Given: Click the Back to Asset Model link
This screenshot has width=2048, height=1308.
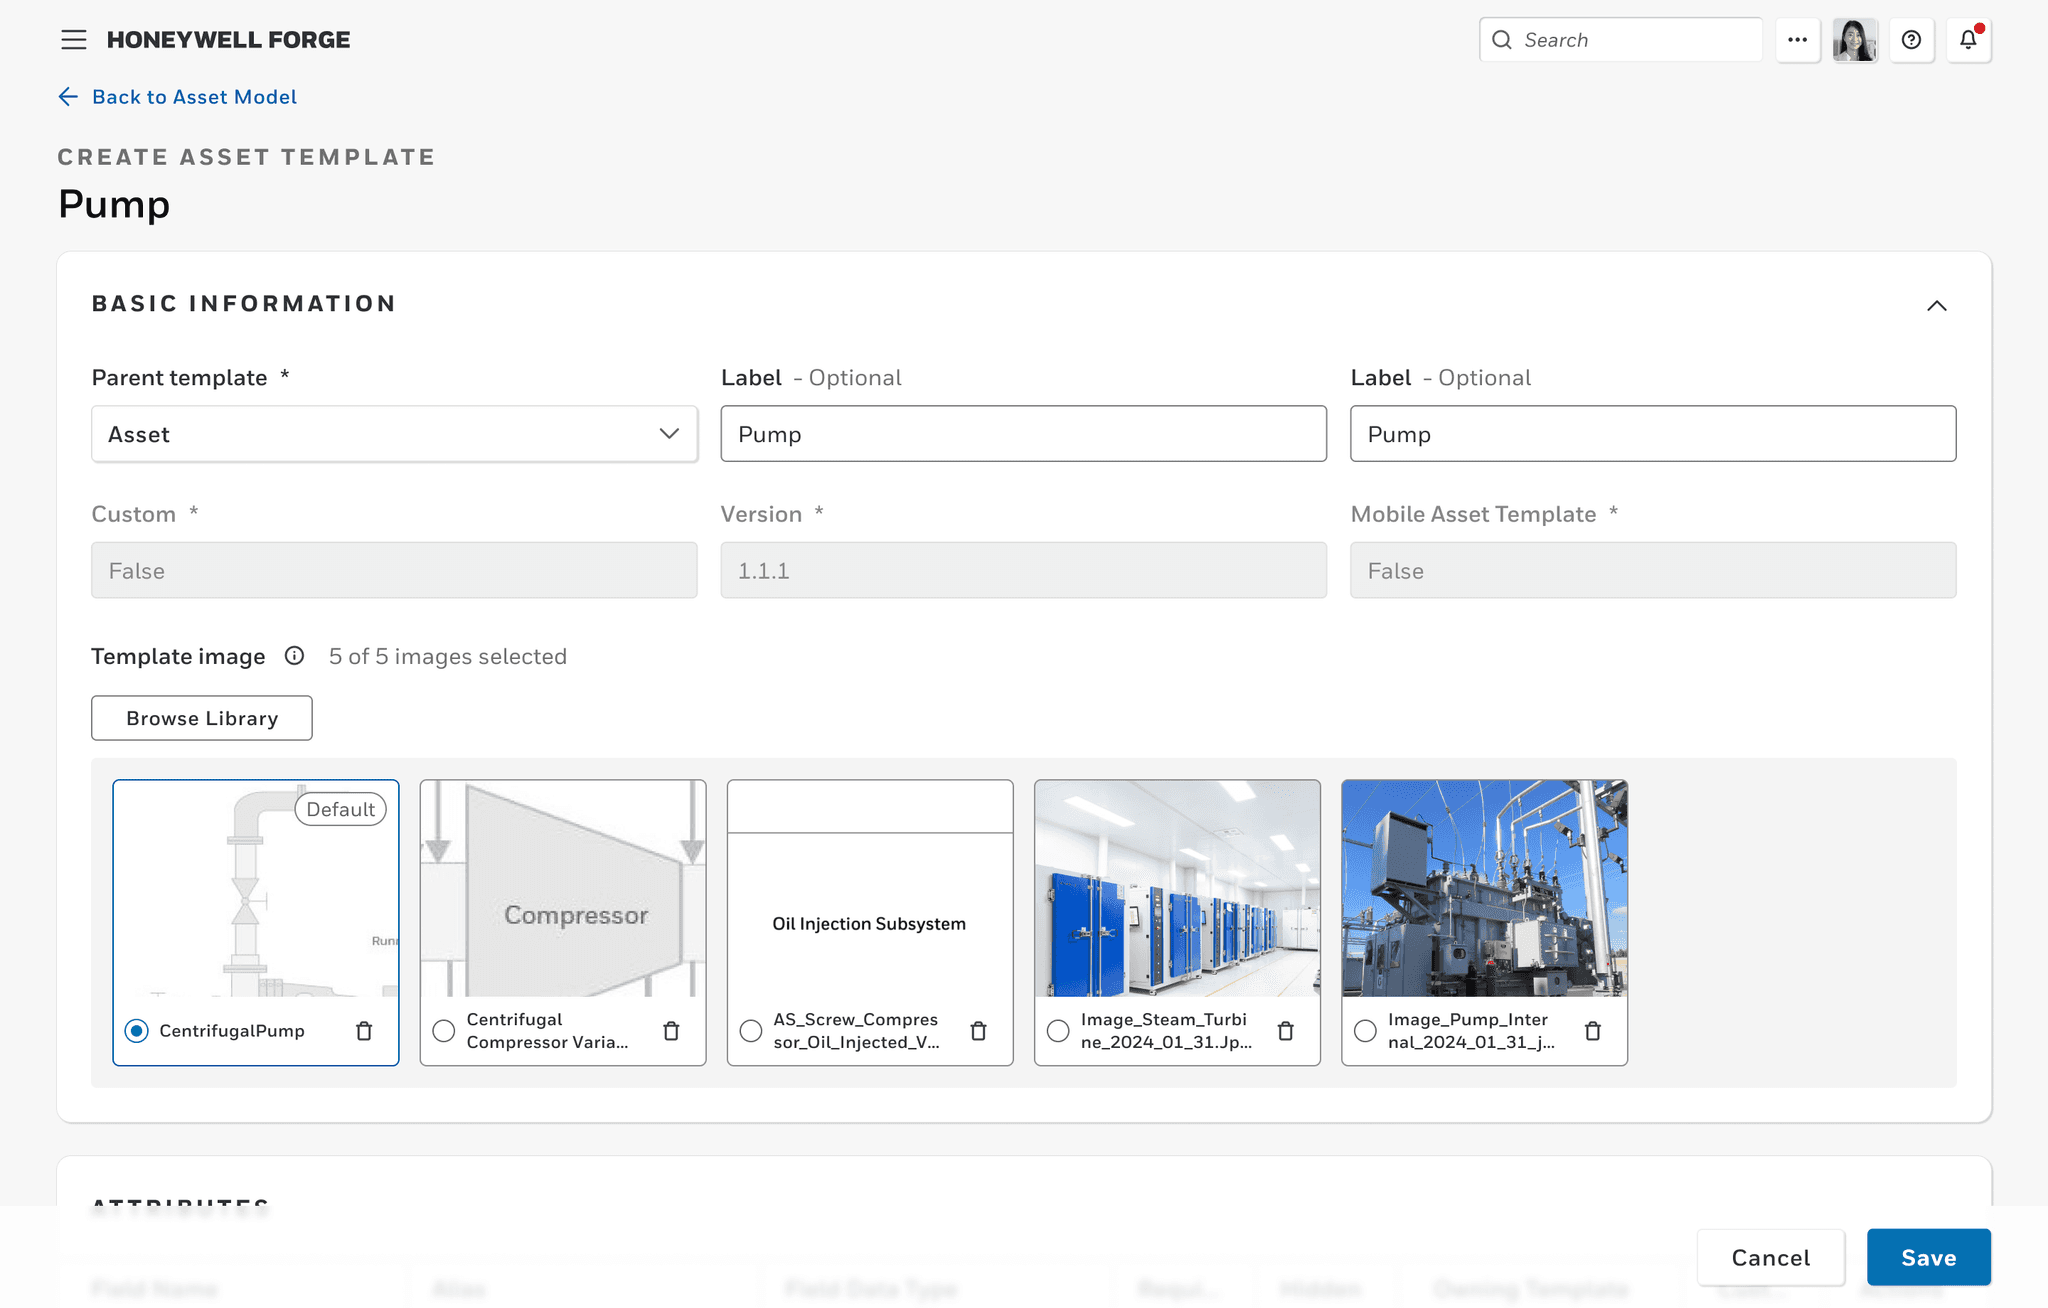Looking at the screenshot, I should click(194, 96).
